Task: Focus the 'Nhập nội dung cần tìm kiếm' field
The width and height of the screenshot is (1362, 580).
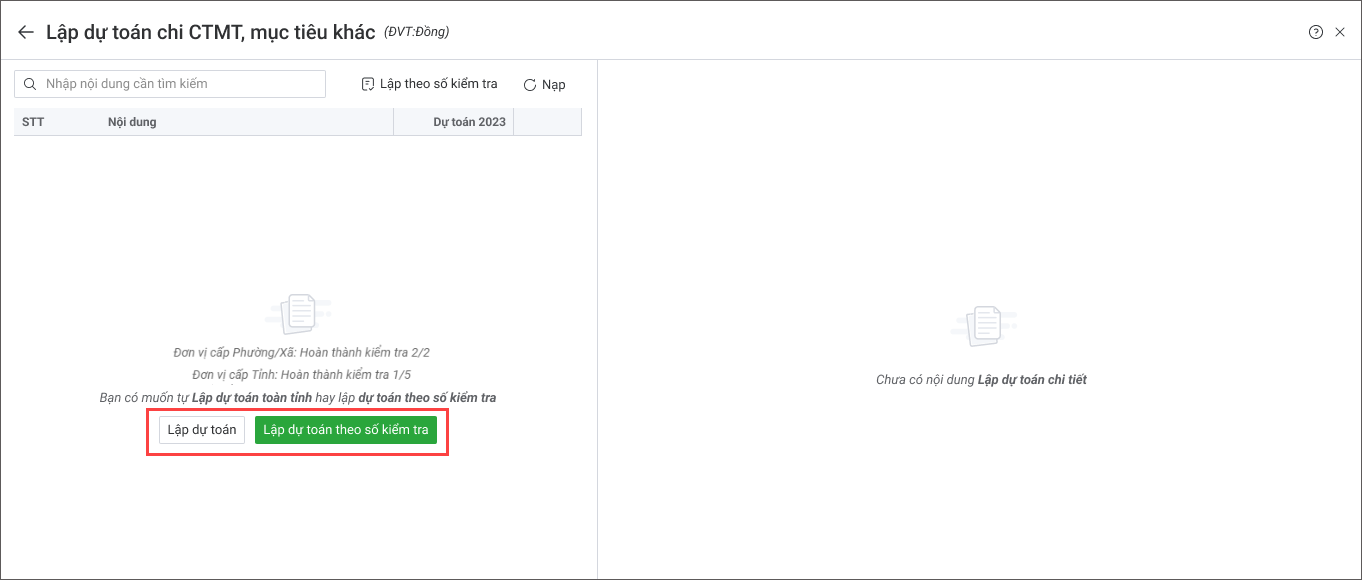Action: [x=180, y=84]
